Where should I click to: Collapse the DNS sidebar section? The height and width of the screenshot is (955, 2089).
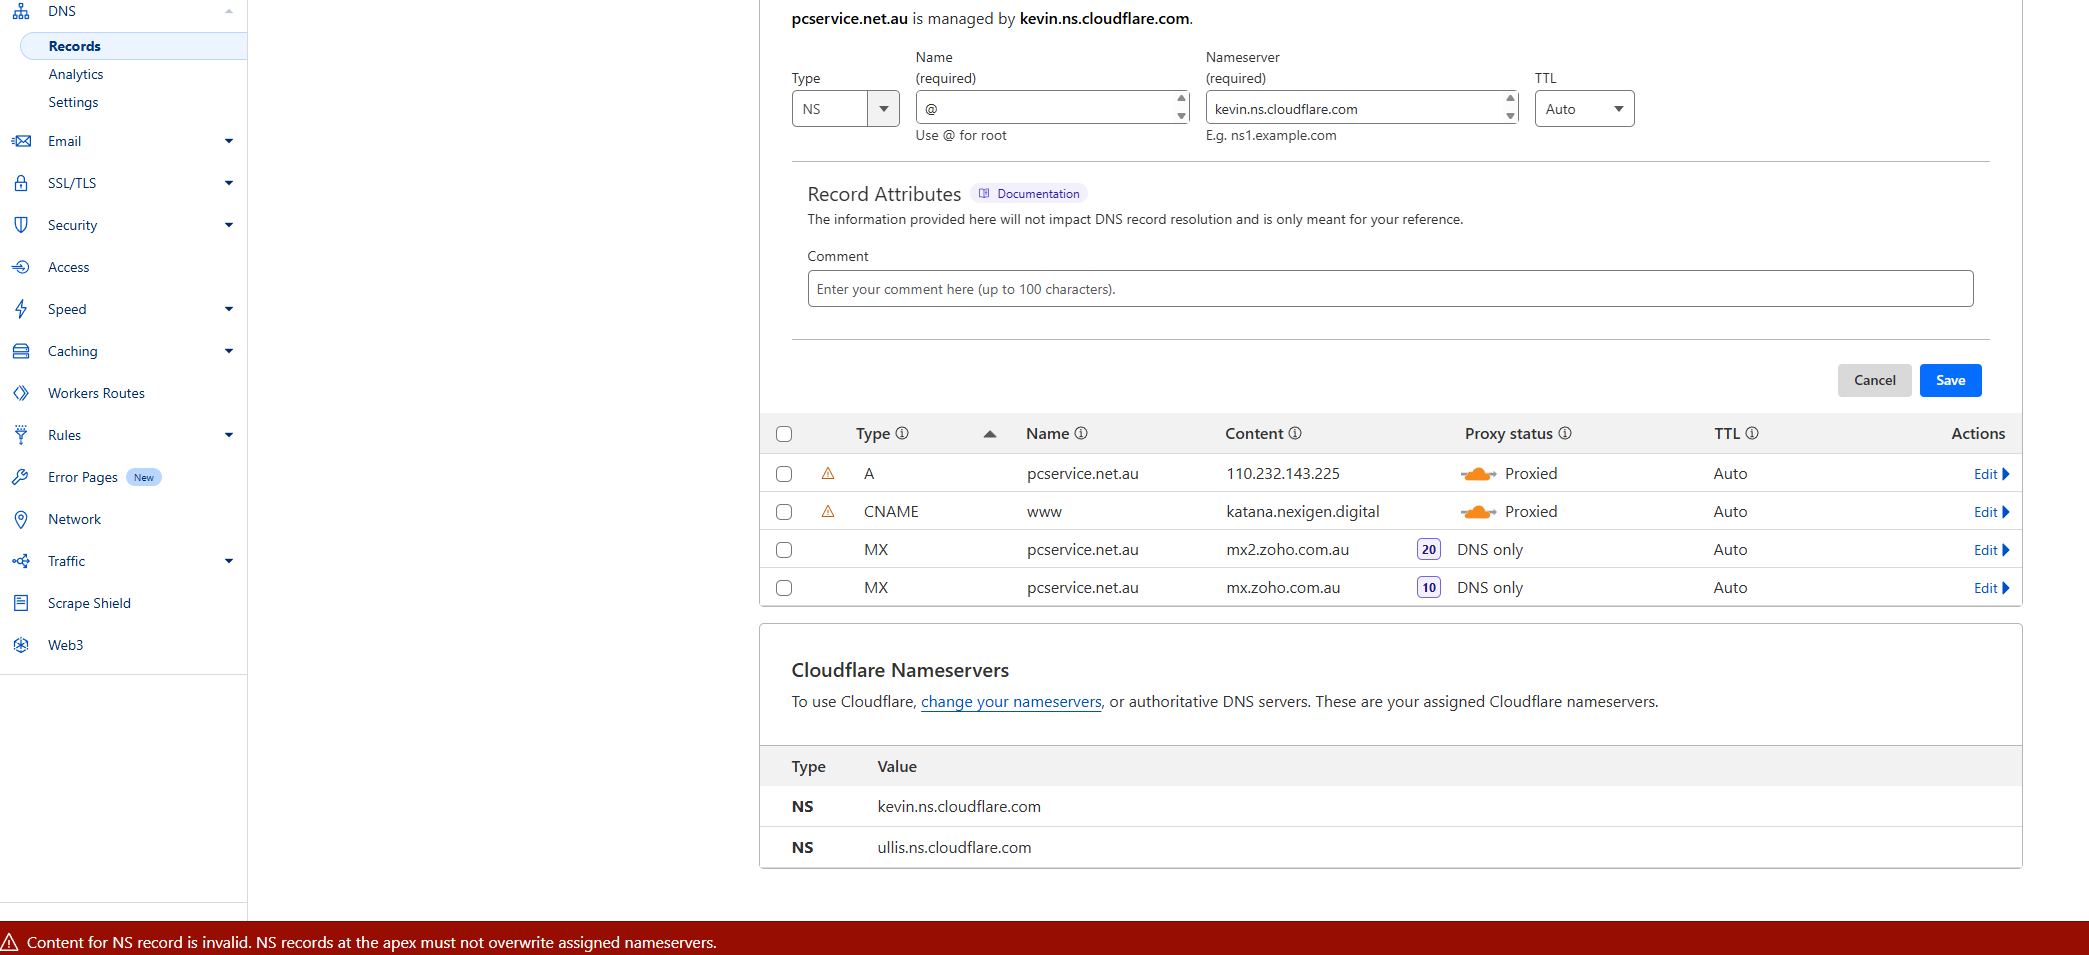(229, 11)
